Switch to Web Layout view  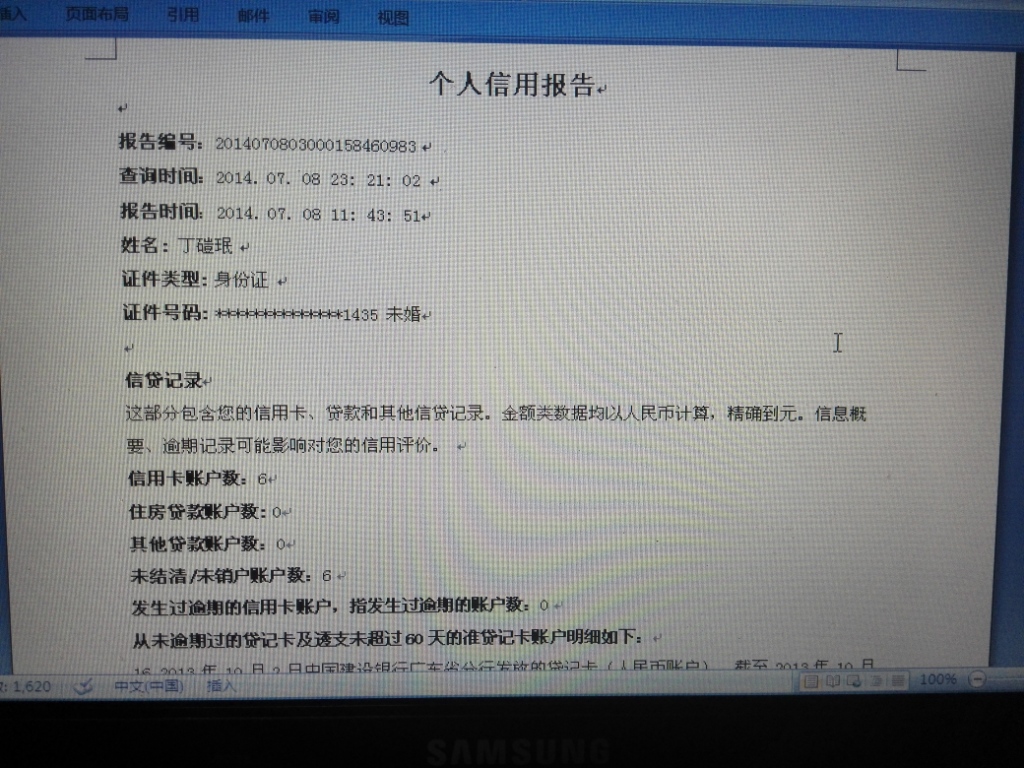click(x=854, y=682)
